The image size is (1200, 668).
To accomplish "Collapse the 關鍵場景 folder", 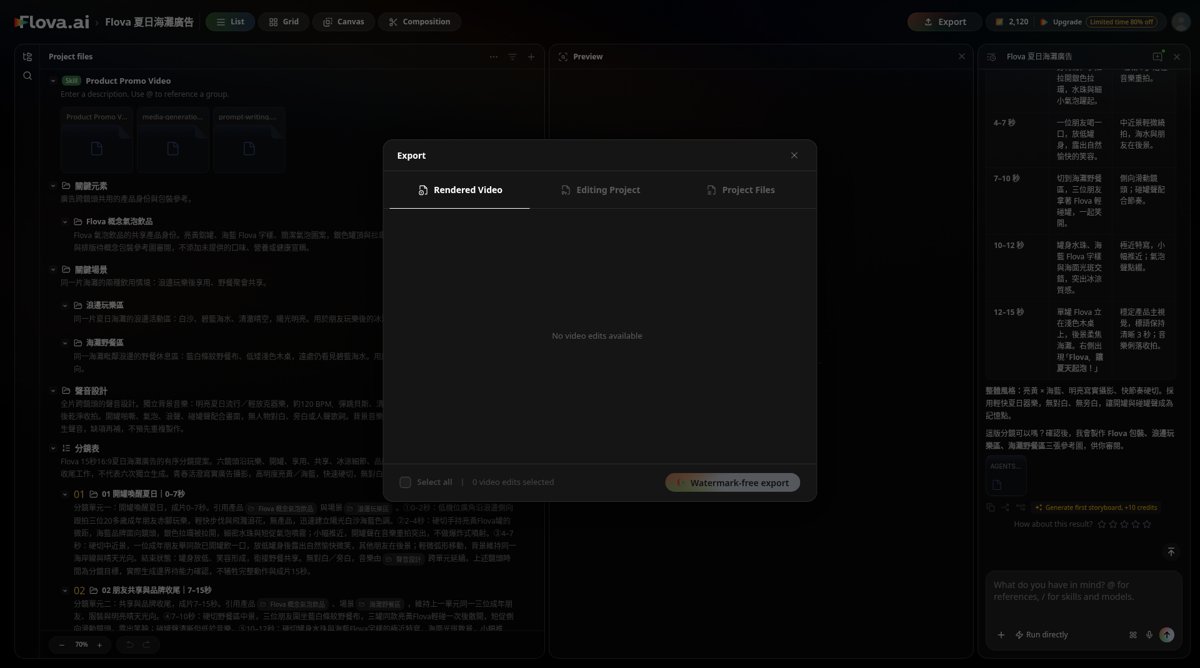I will [53, 270].
